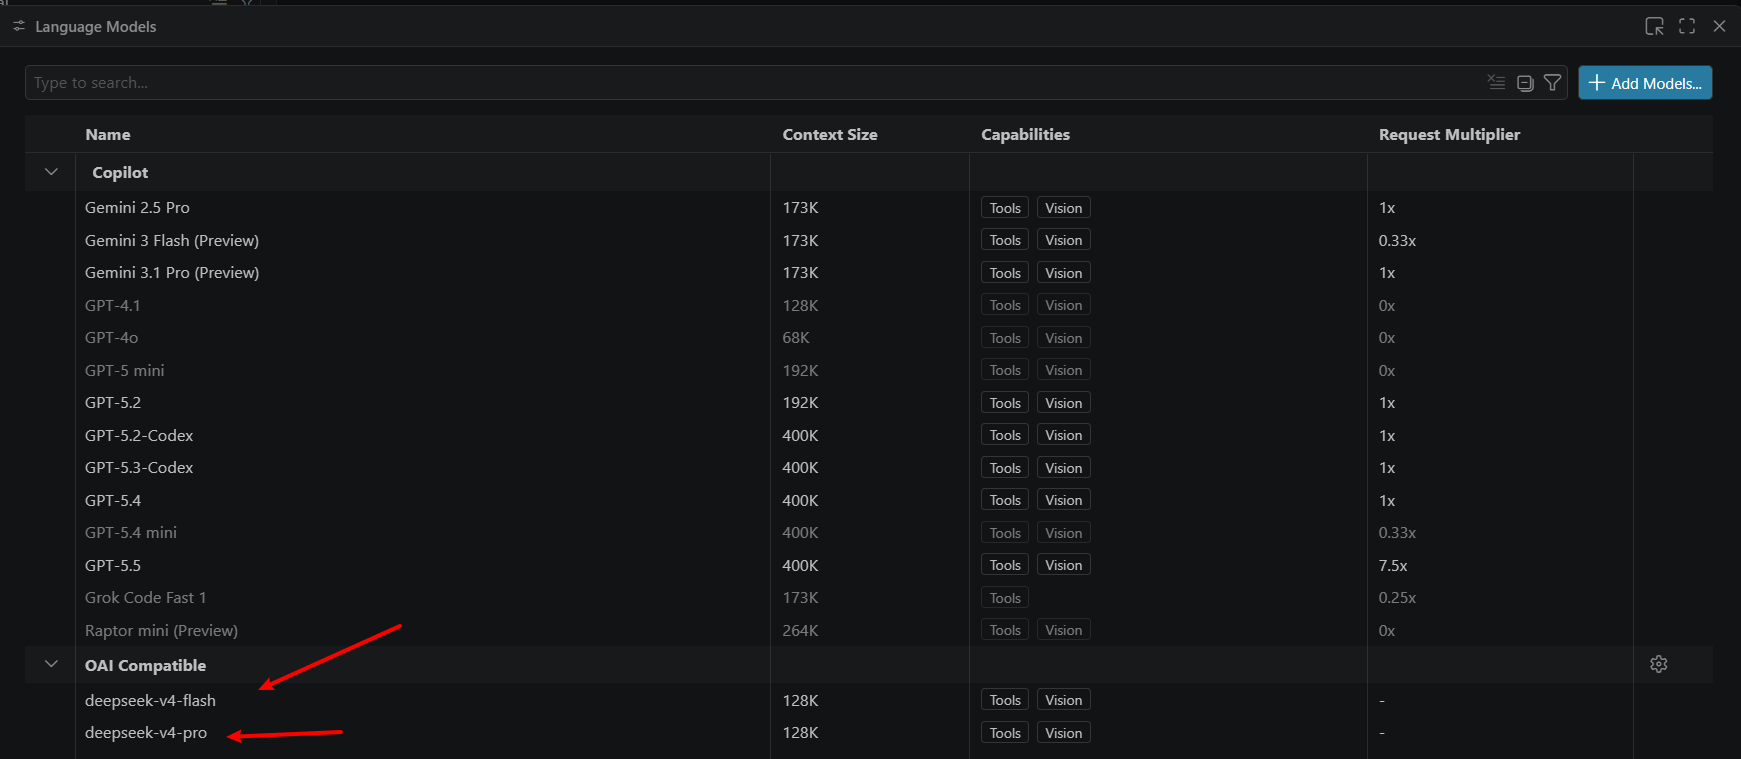Click the Vision badge for GPT-4o
The image size is (1741, 759).
coord(1064,338)
